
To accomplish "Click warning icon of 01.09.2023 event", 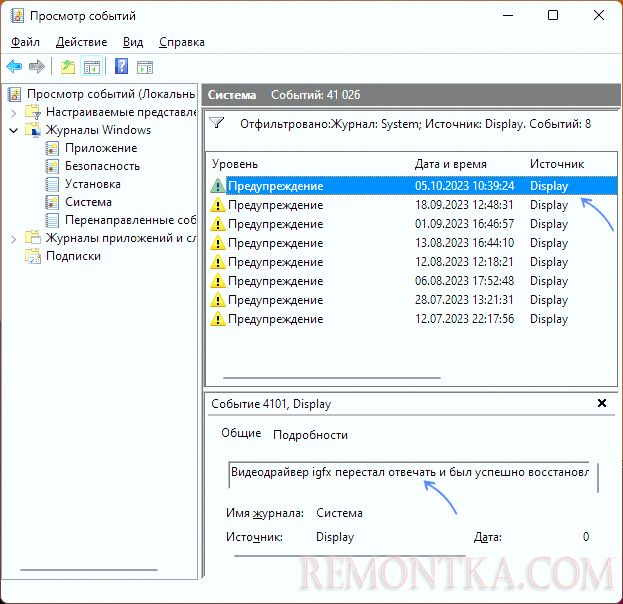I will [x=218, y=224].
